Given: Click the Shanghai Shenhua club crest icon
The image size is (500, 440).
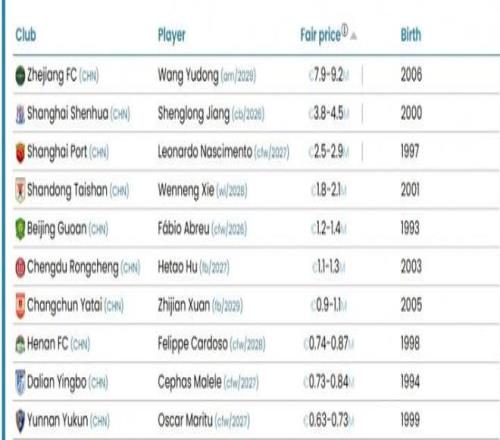Looking at the screenshot, I should [20, 114].
